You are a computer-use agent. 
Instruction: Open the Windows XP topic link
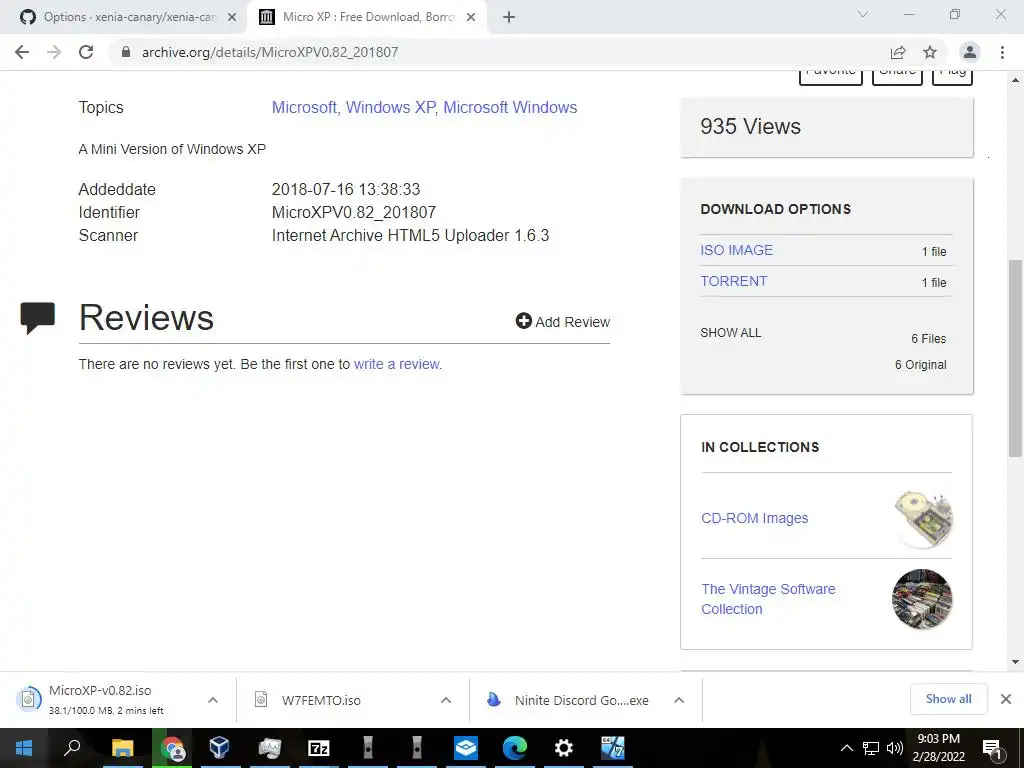tap(390, 107)
